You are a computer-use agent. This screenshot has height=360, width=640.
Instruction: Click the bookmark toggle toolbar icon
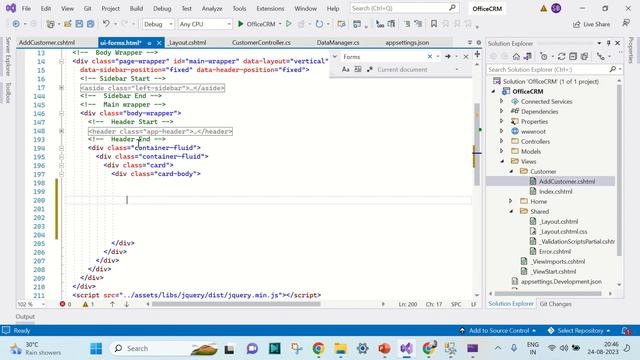(434, 24)
